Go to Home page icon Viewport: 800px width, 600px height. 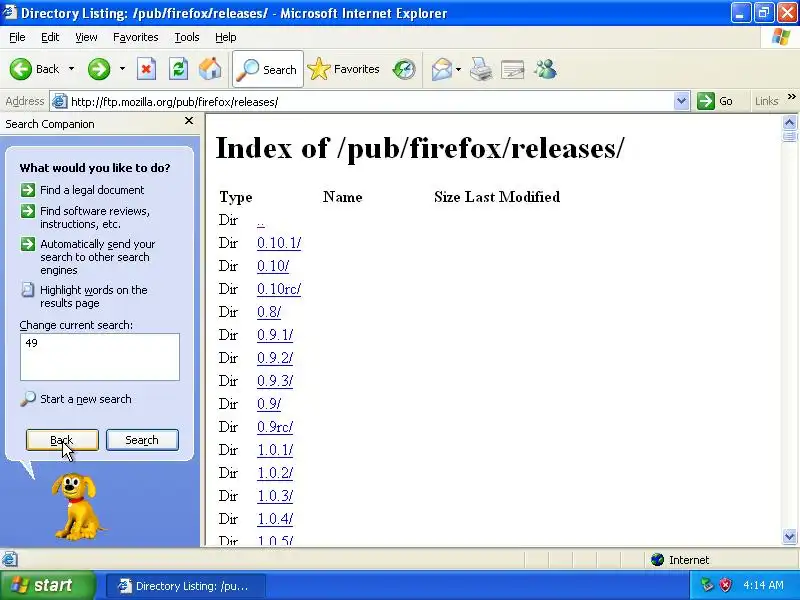210,69
